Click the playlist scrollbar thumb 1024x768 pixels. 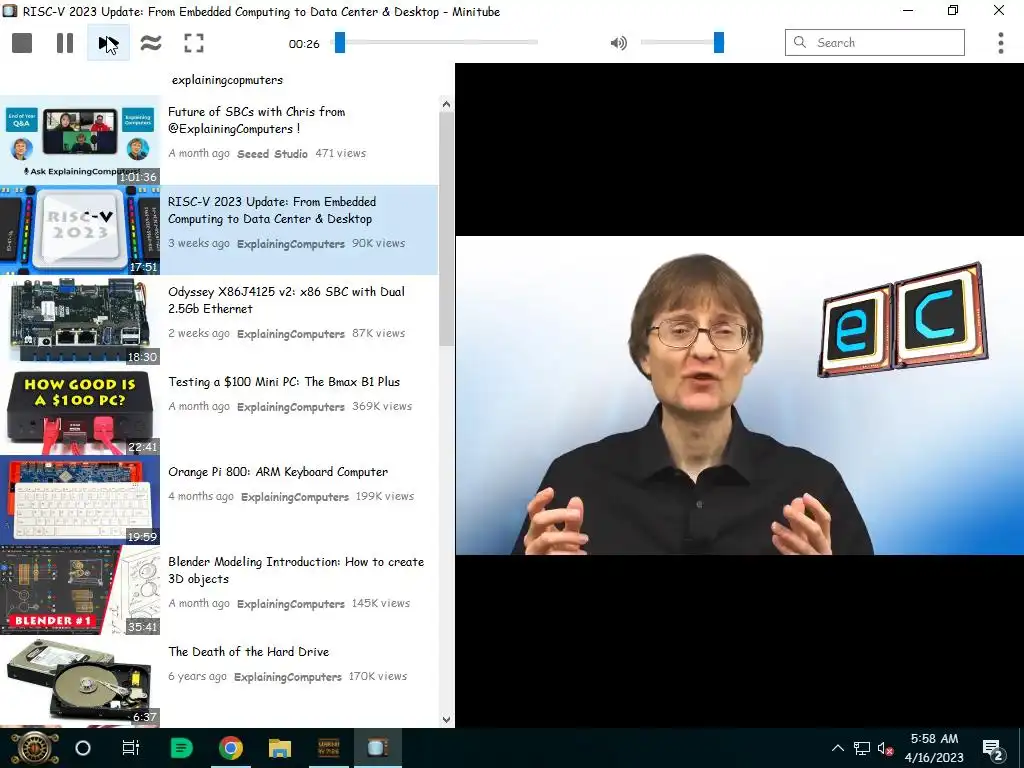447,229
